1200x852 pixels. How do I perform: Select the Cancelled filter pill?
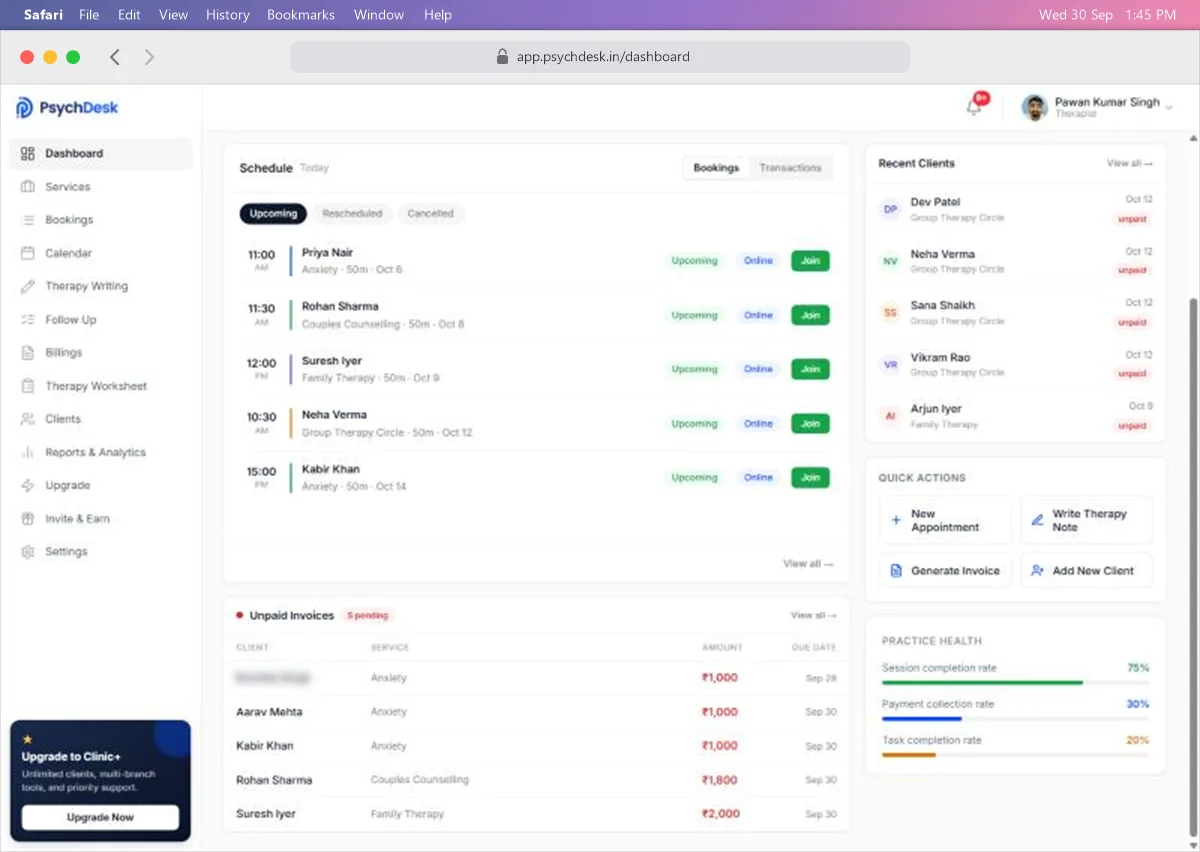point(431,213)
